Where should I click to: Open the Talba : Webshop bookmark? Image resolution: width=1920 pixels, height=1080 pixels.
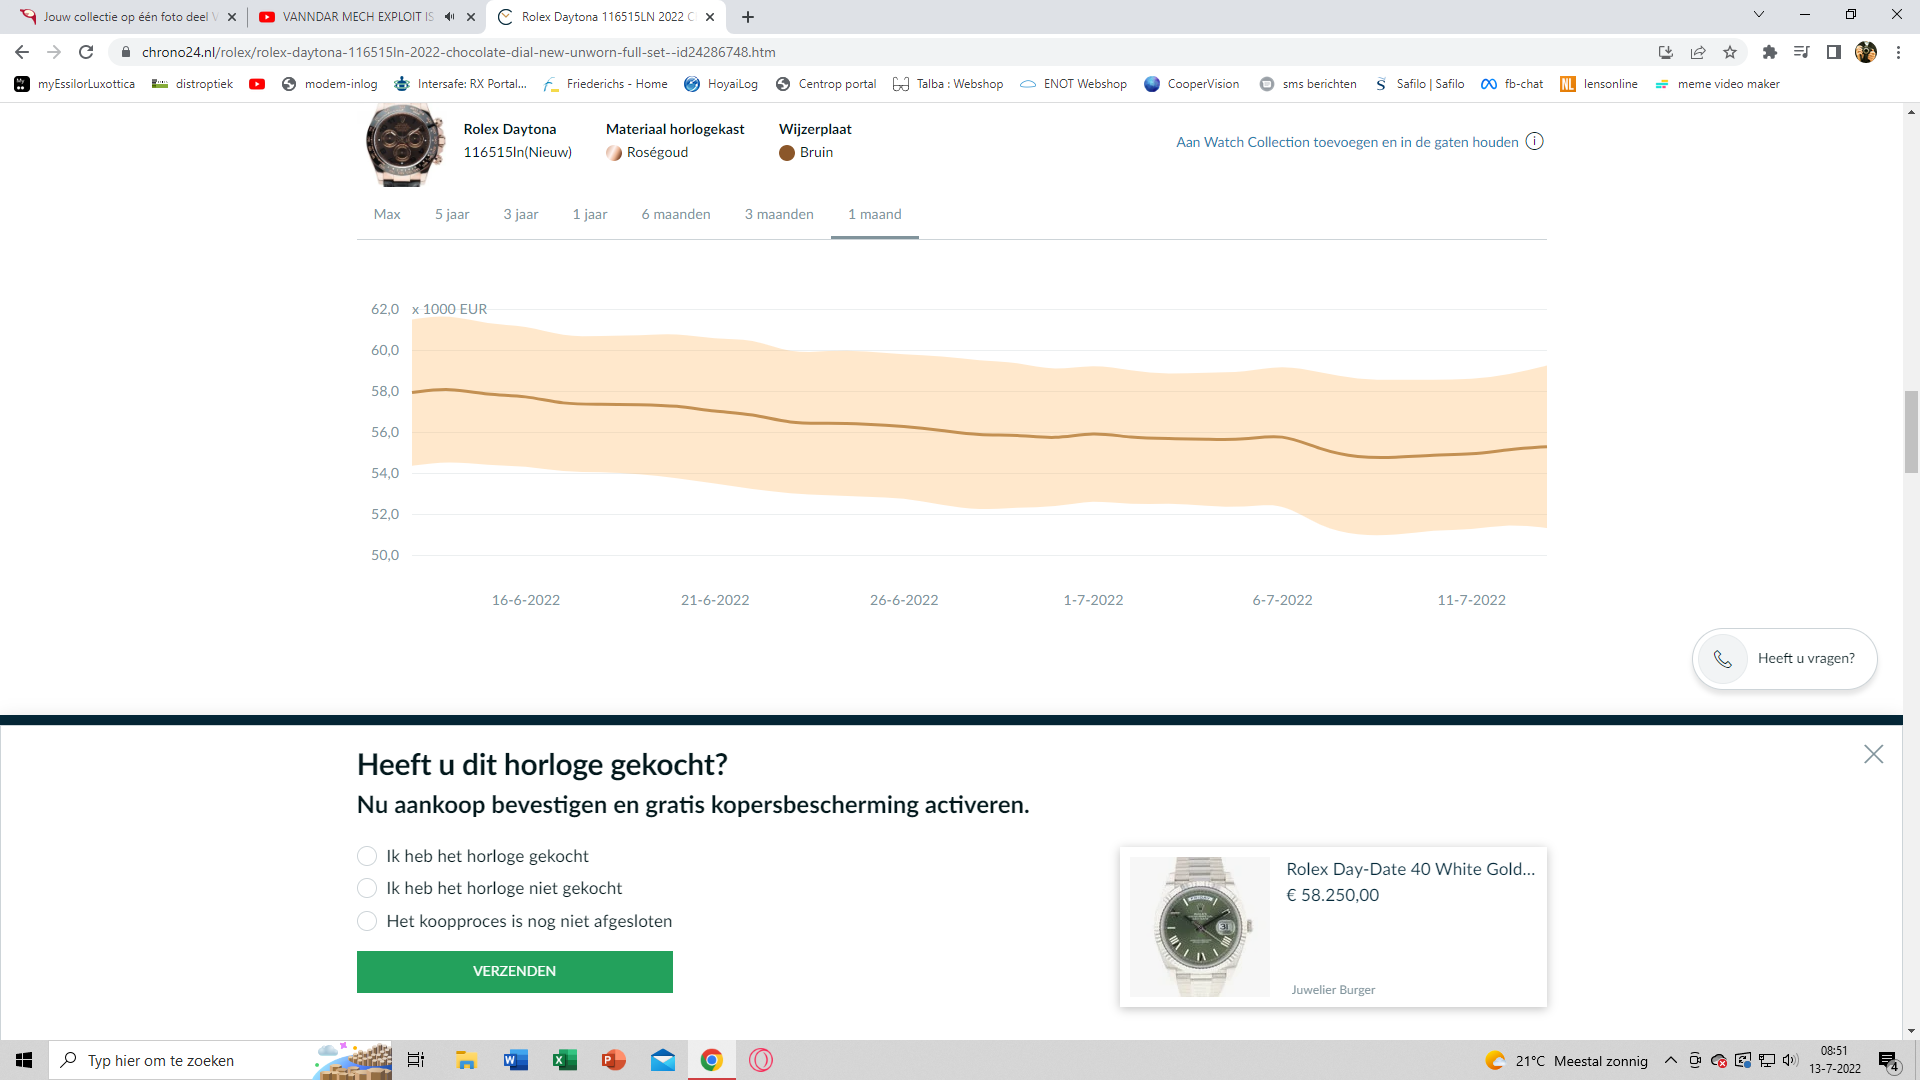pyautogui.click(x=948, y=84)
